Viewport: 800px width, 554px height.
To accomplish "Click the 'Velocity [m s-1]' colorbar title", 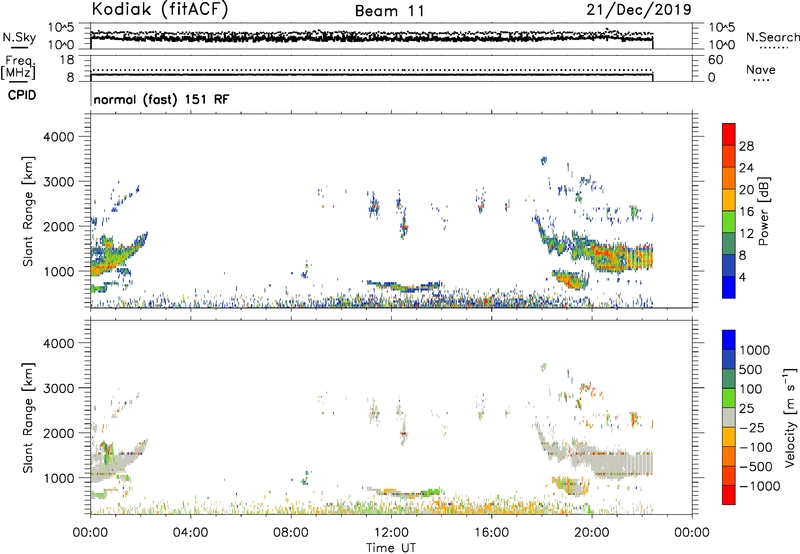I will [x=790, y=417].
